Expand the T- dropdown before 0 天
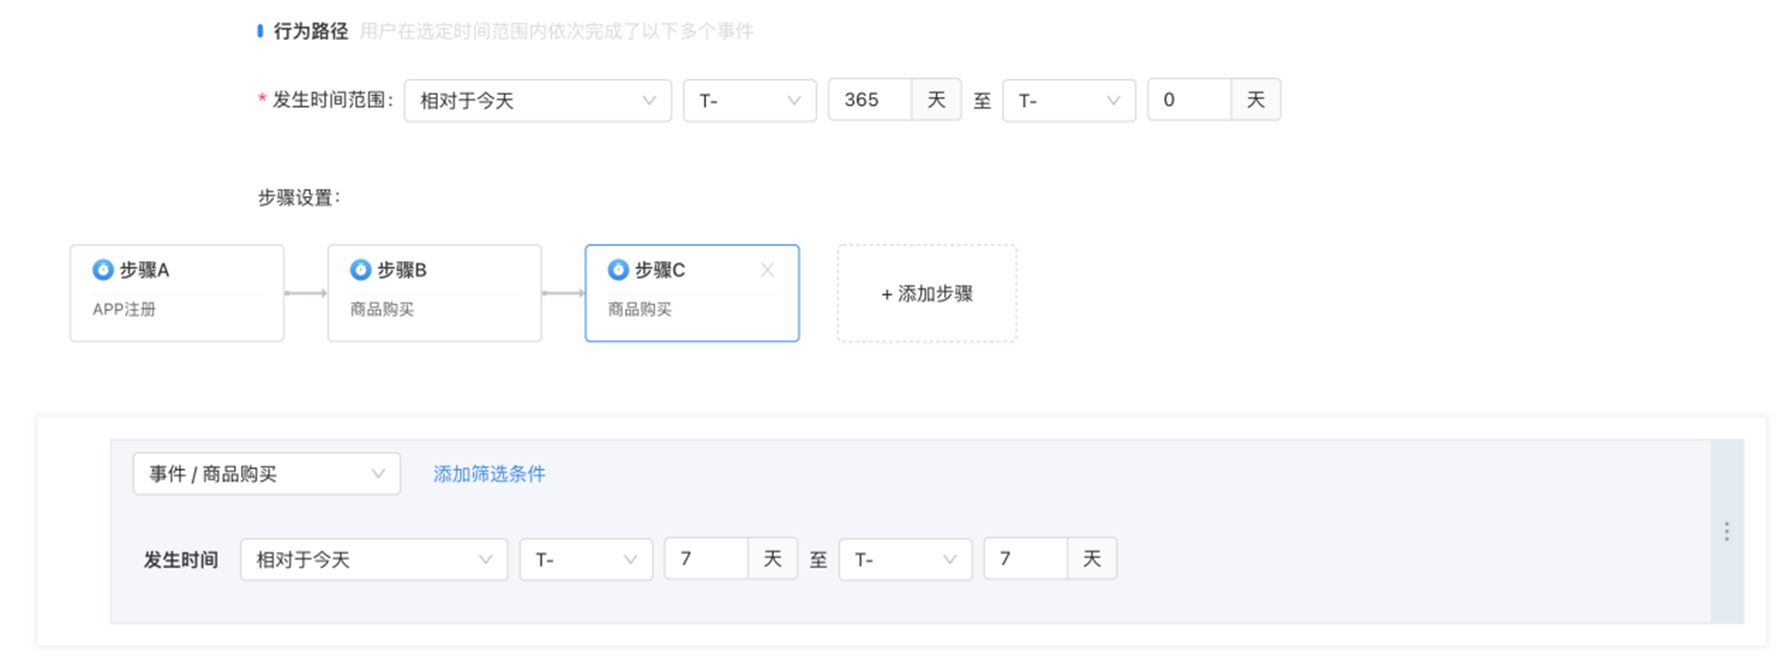This screenshot has height=671, width=1790. tap(1068, 101)
